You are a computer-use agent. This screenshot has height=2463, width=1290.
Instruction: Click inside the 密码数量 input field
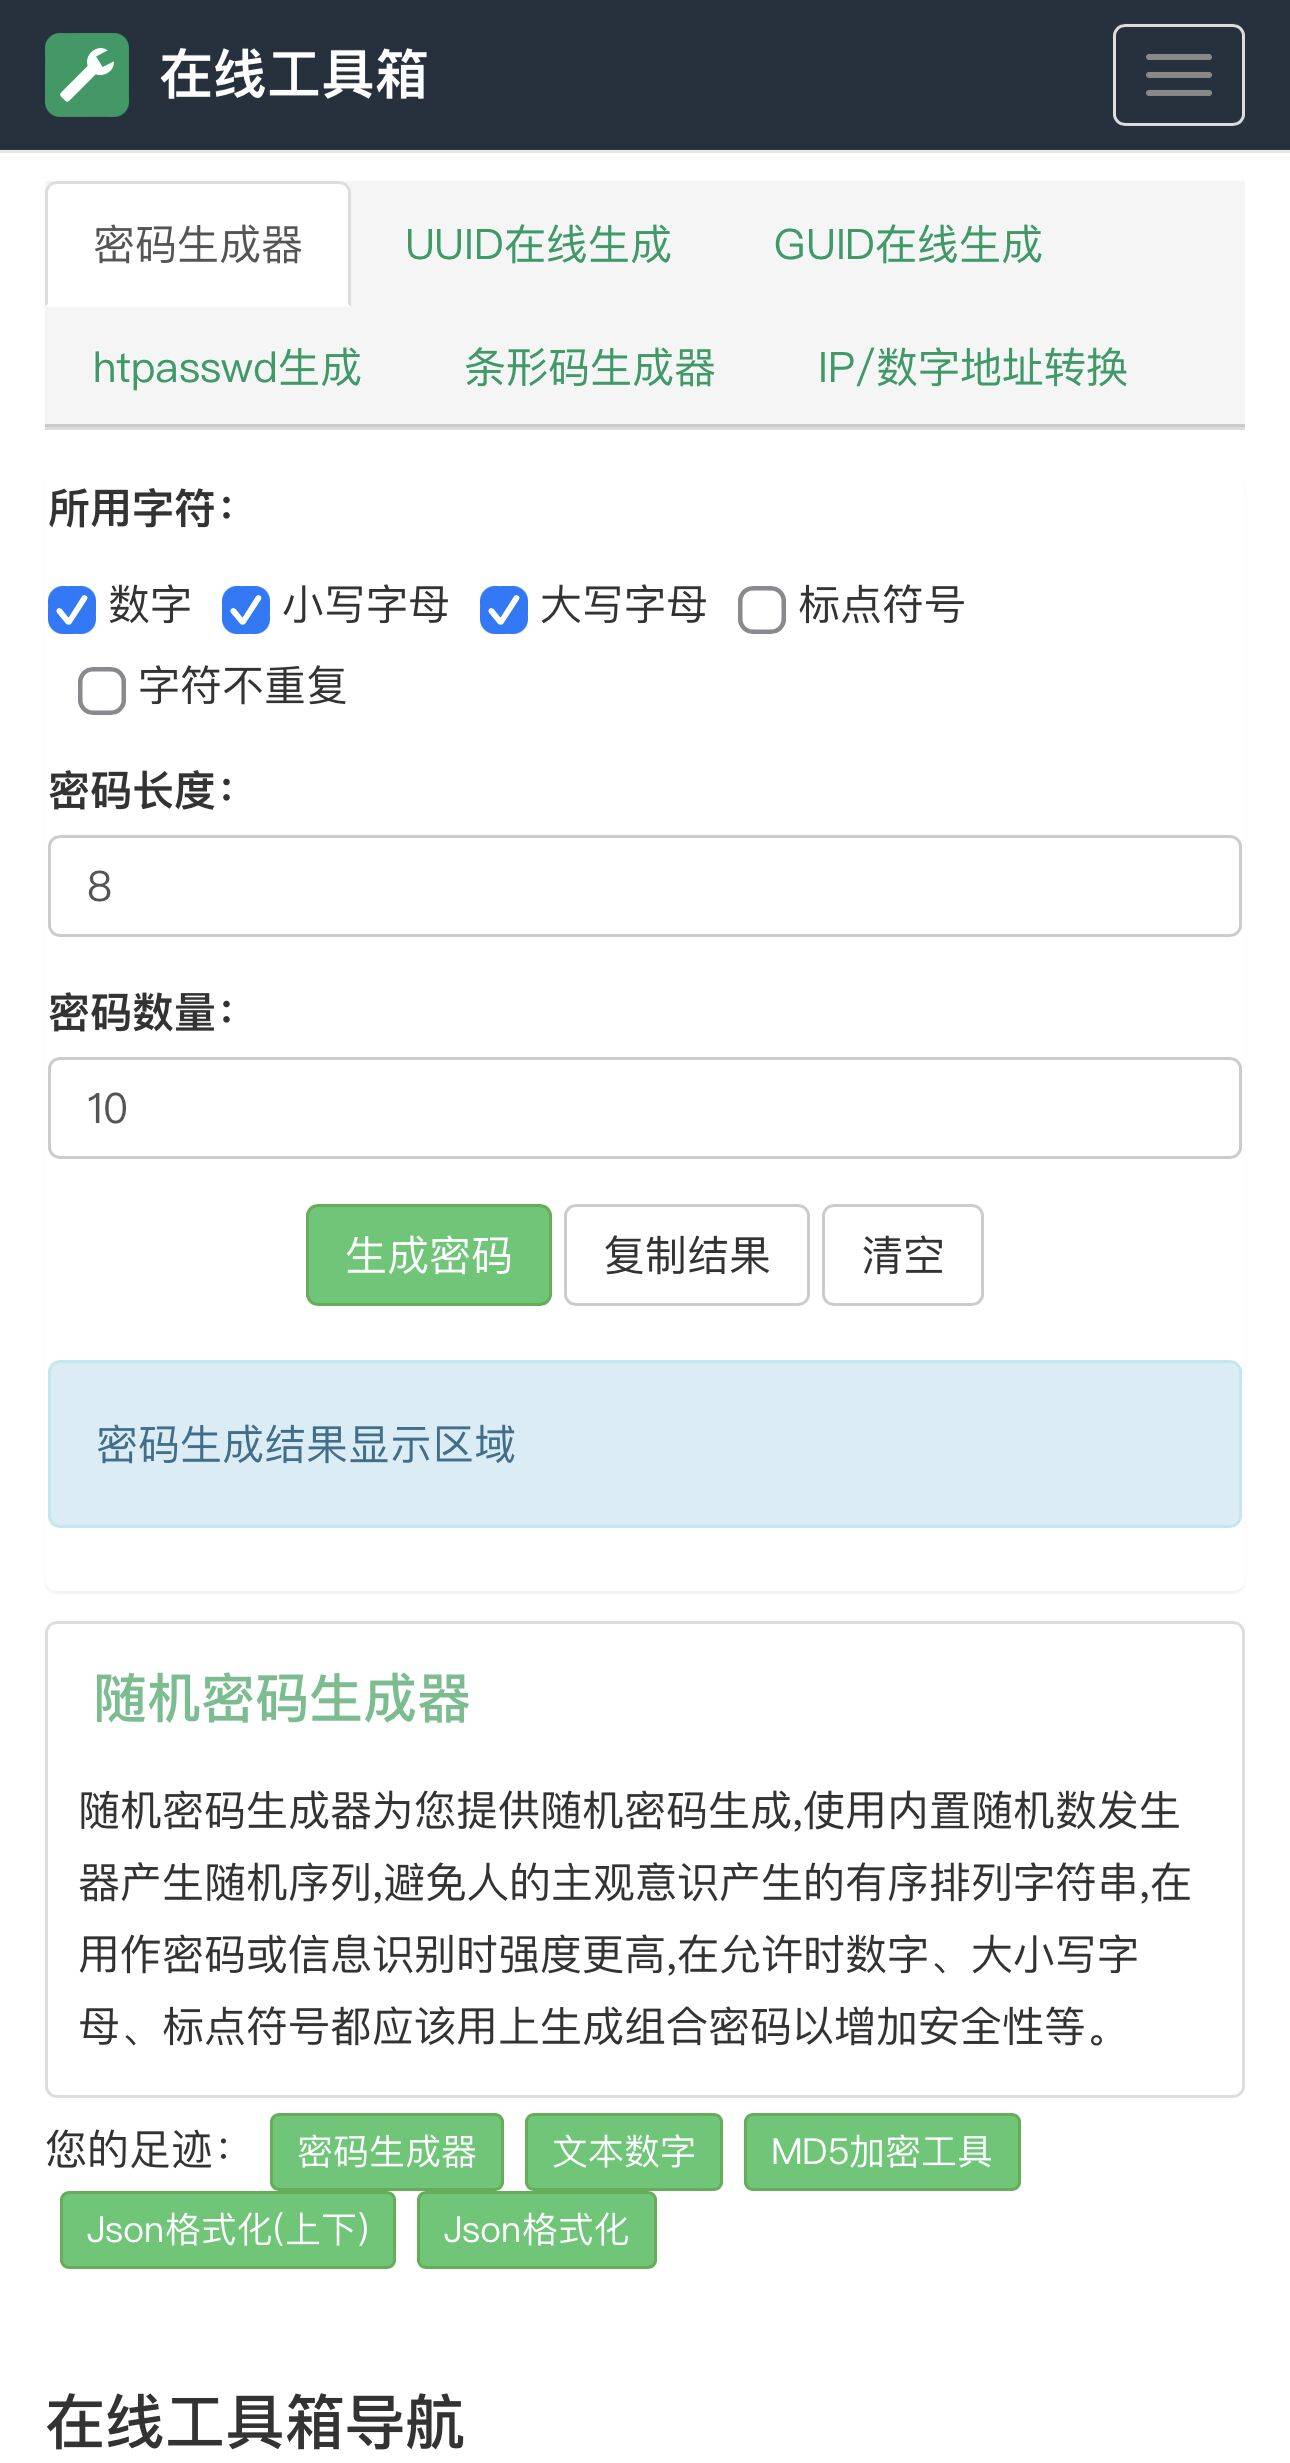pos(643,1108)
